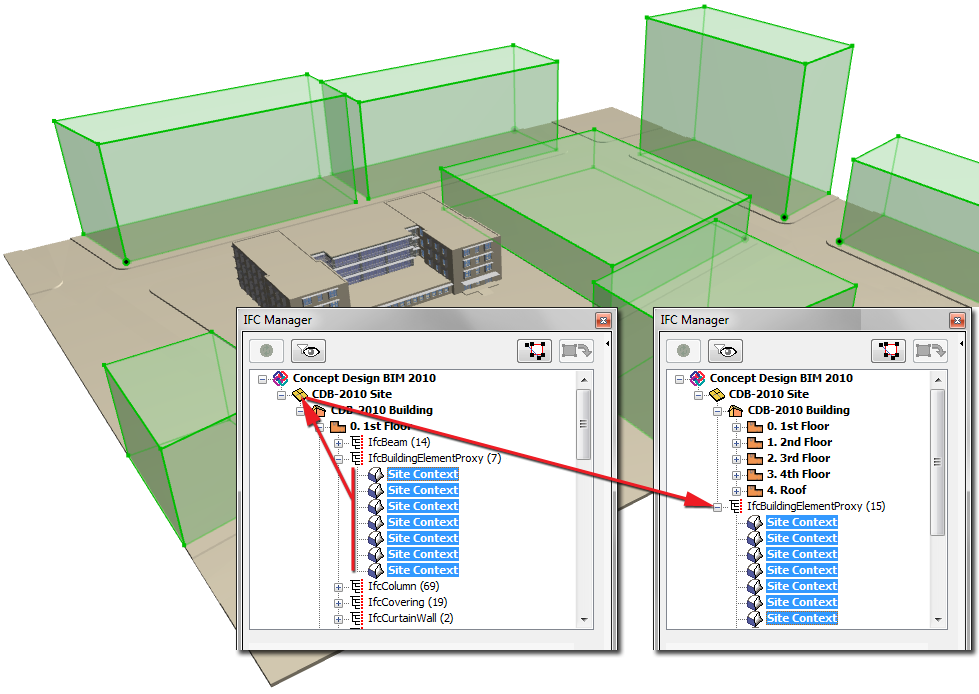Click the folder icon of 0. 1st Floor, left panel

coord(338,427)
